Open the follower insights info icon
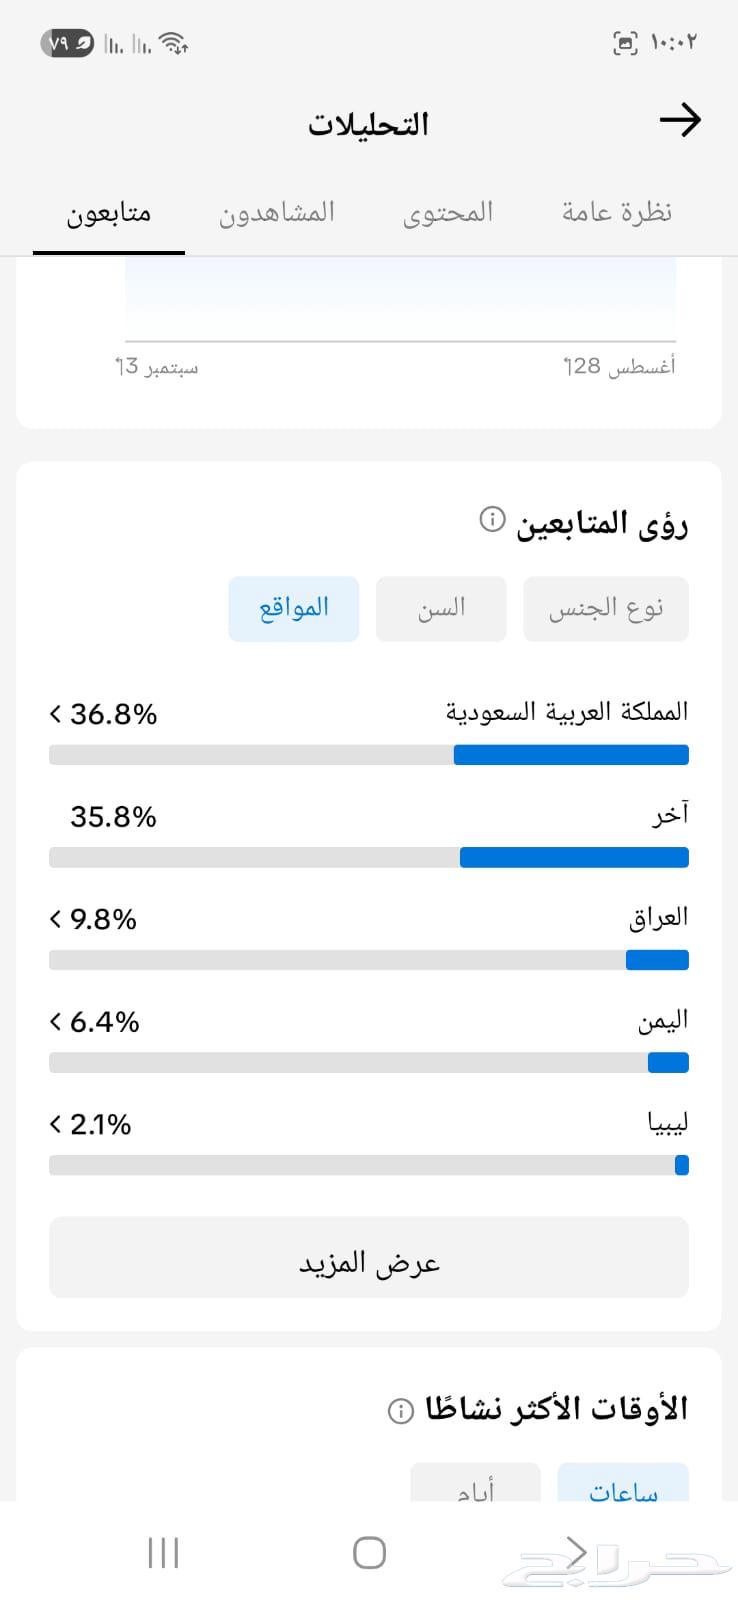Screen dimensions: 738x1600 489,521
